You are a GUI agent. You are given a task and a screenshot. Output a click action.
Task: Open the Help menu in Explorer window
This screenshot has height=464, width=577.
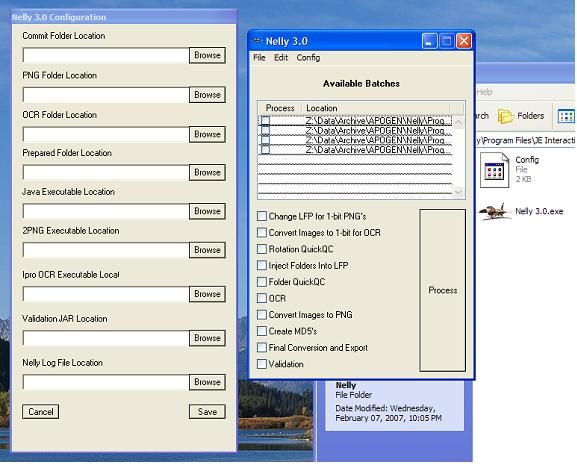pos(484,92)
